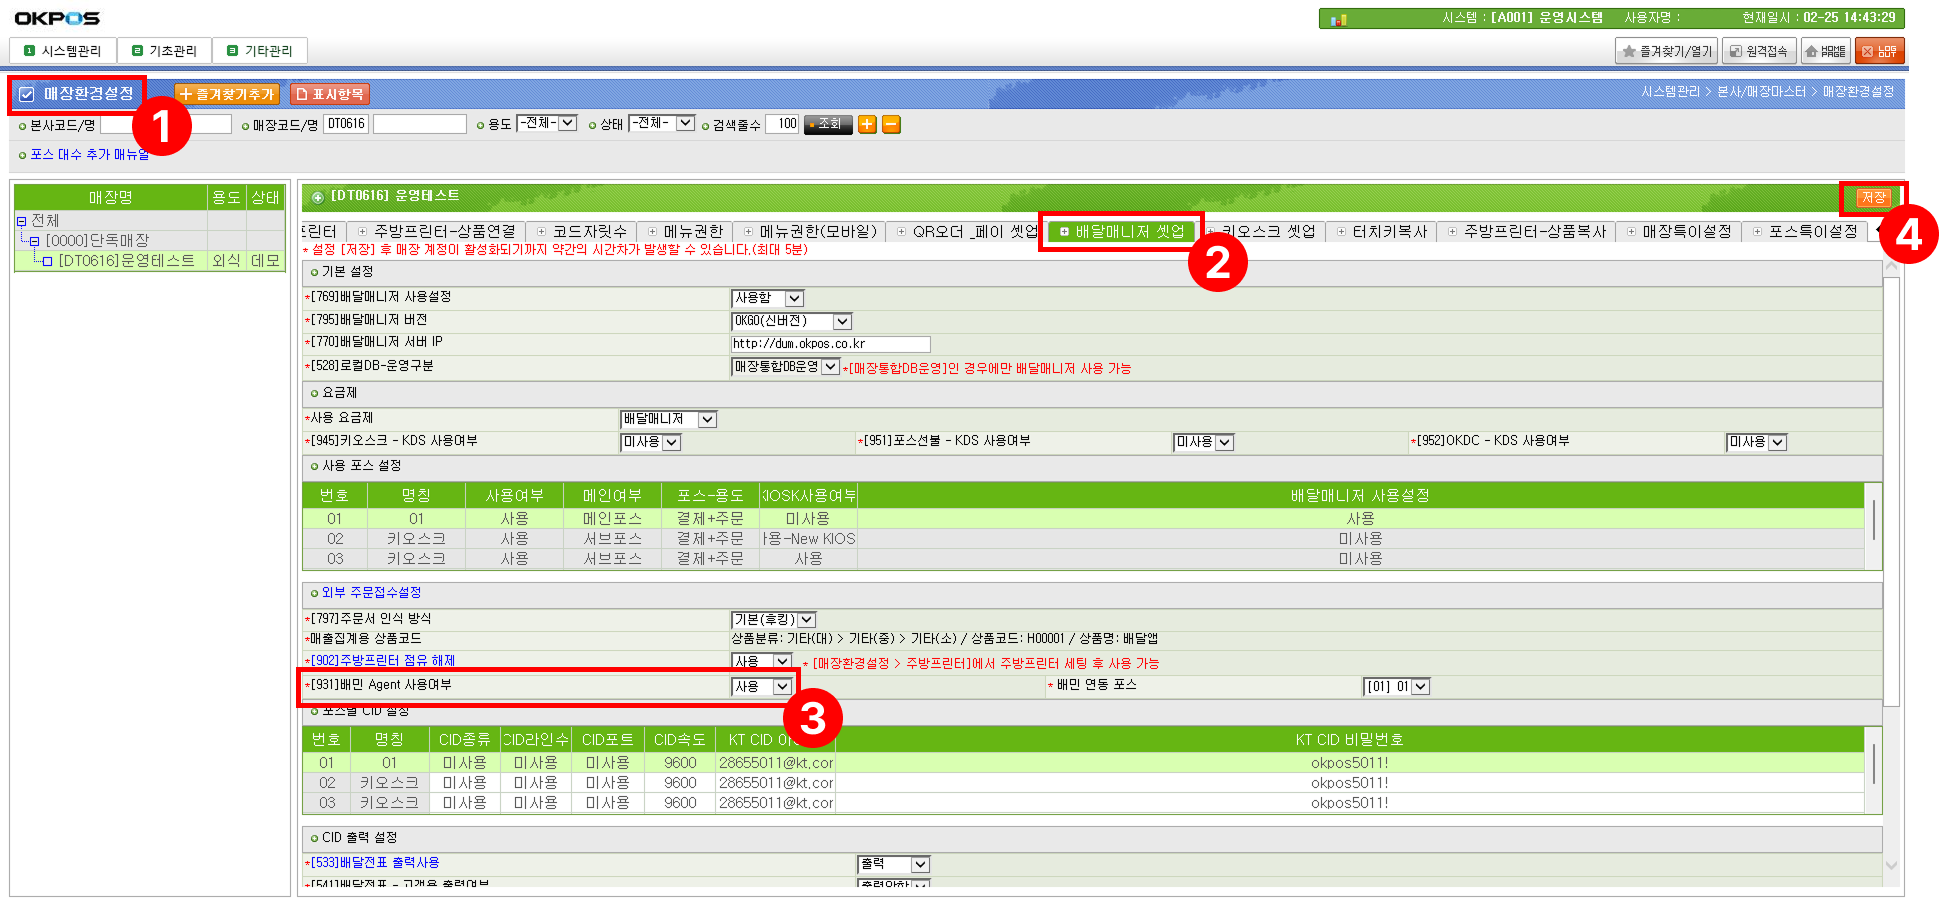Collapse the 전체 tree node

[x=21, y=221]
